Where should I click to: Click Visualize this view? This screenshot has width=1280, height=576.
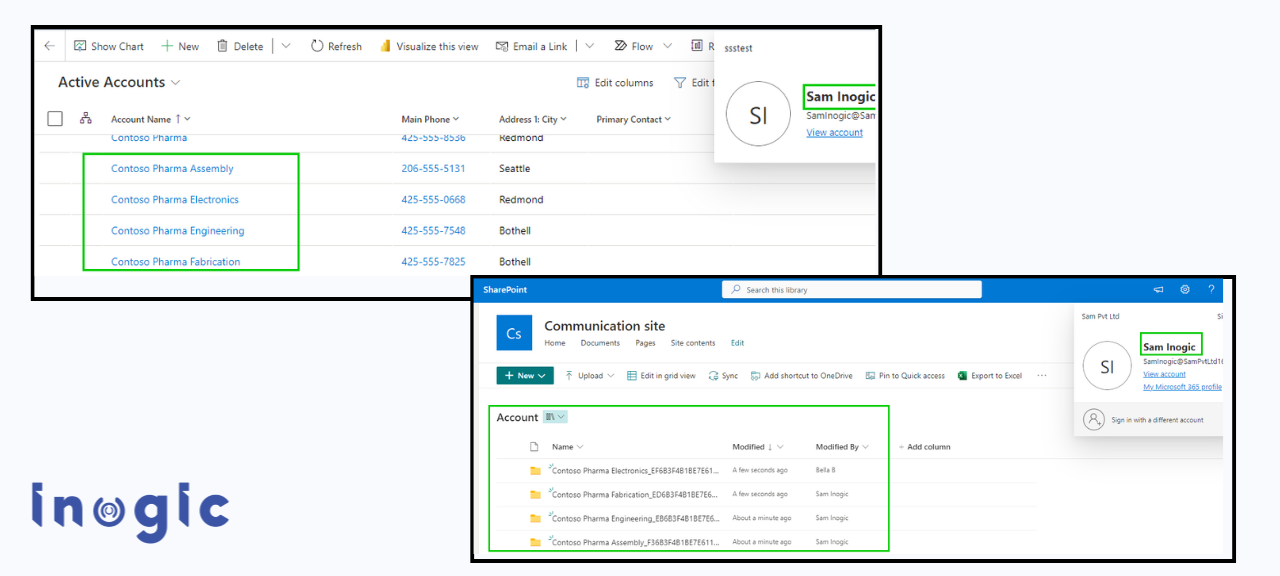point(429,46)
